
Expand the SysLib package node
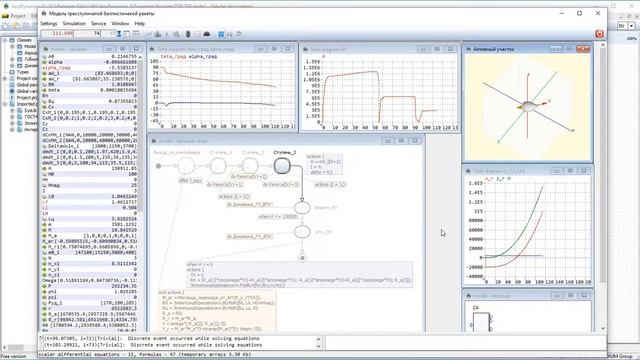pos(12,110)
